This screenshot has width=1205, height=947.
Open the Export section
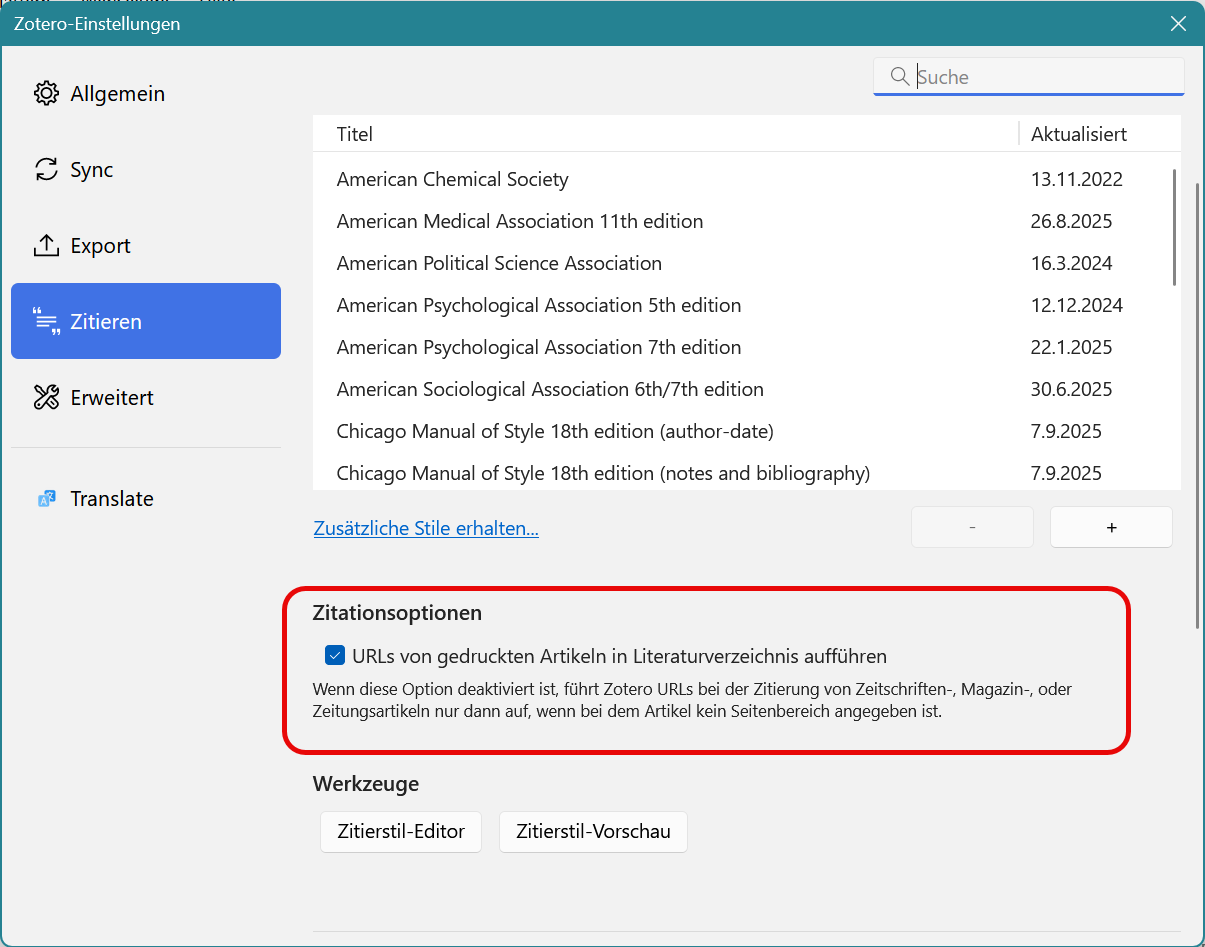[x=146, y=246]
